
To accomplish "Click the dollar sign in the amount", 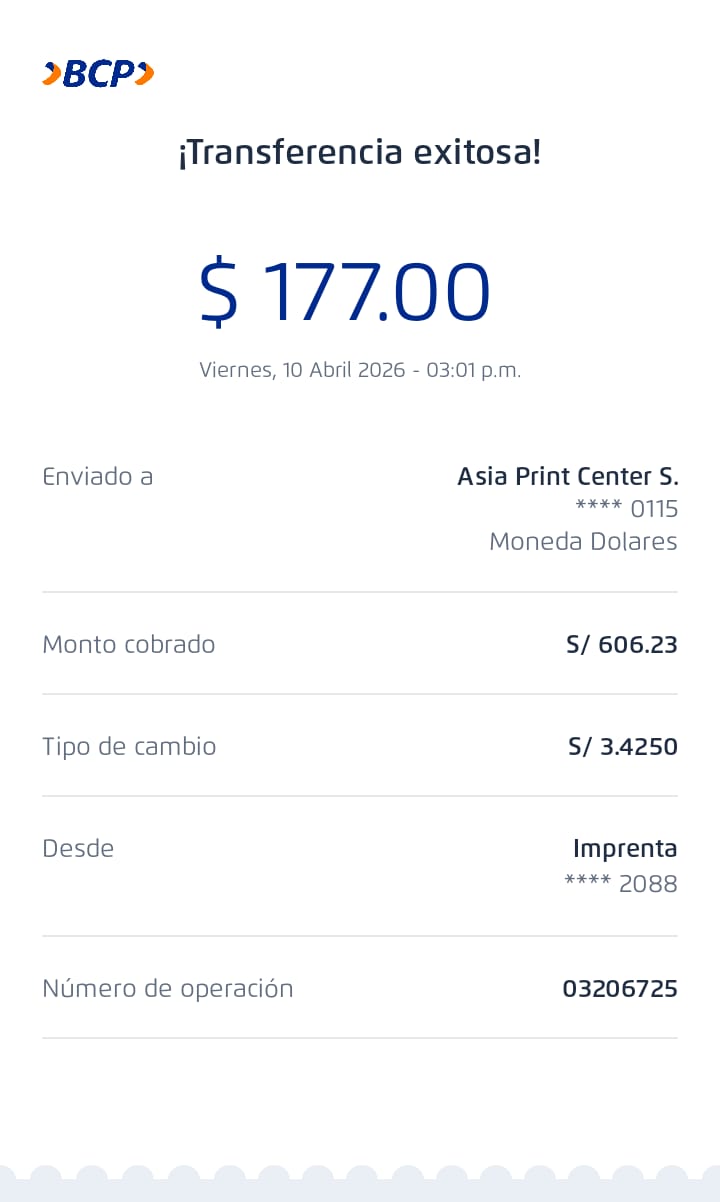I will click(x=219, y=292).
